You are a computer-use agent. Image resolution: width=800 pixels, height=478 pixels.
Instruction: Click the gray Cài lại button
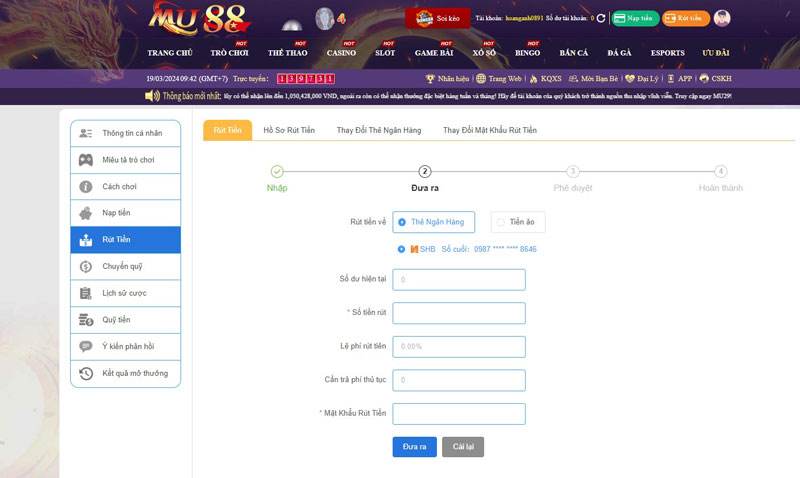[x=463, y=447]
